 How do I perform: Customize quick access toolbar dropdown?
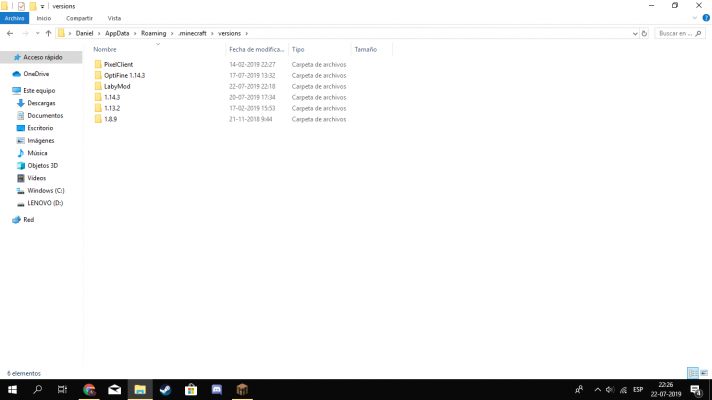[x=42, y=6]
